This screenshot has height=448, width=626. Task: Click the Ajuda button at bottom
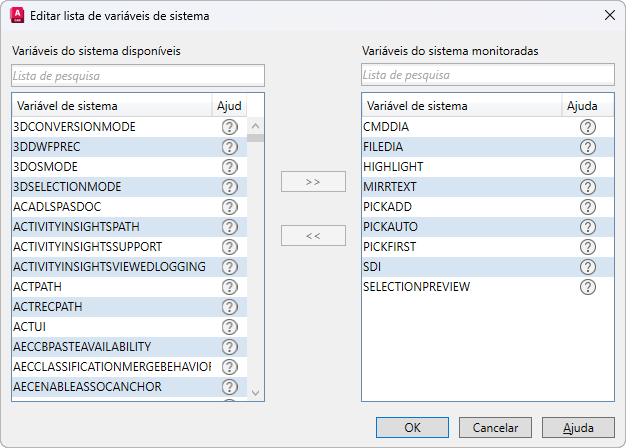point(578,427)
